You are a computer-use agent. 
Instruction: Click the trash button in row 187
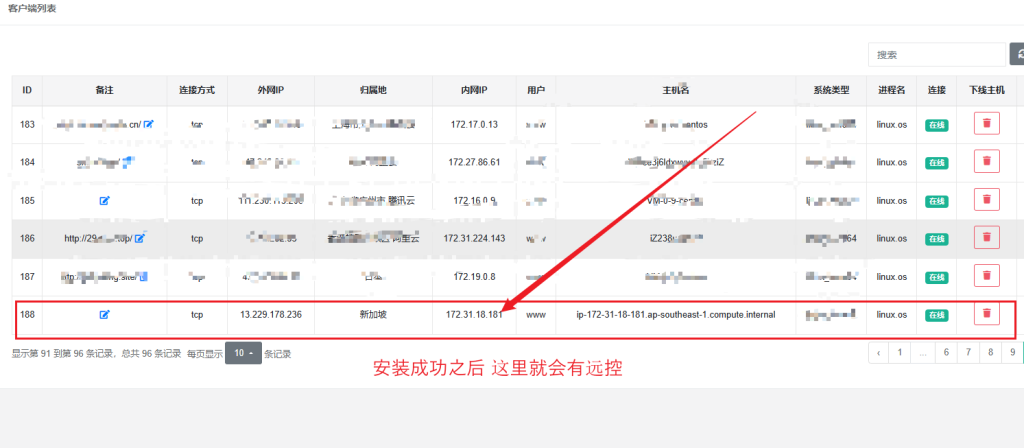click(986, 275)
